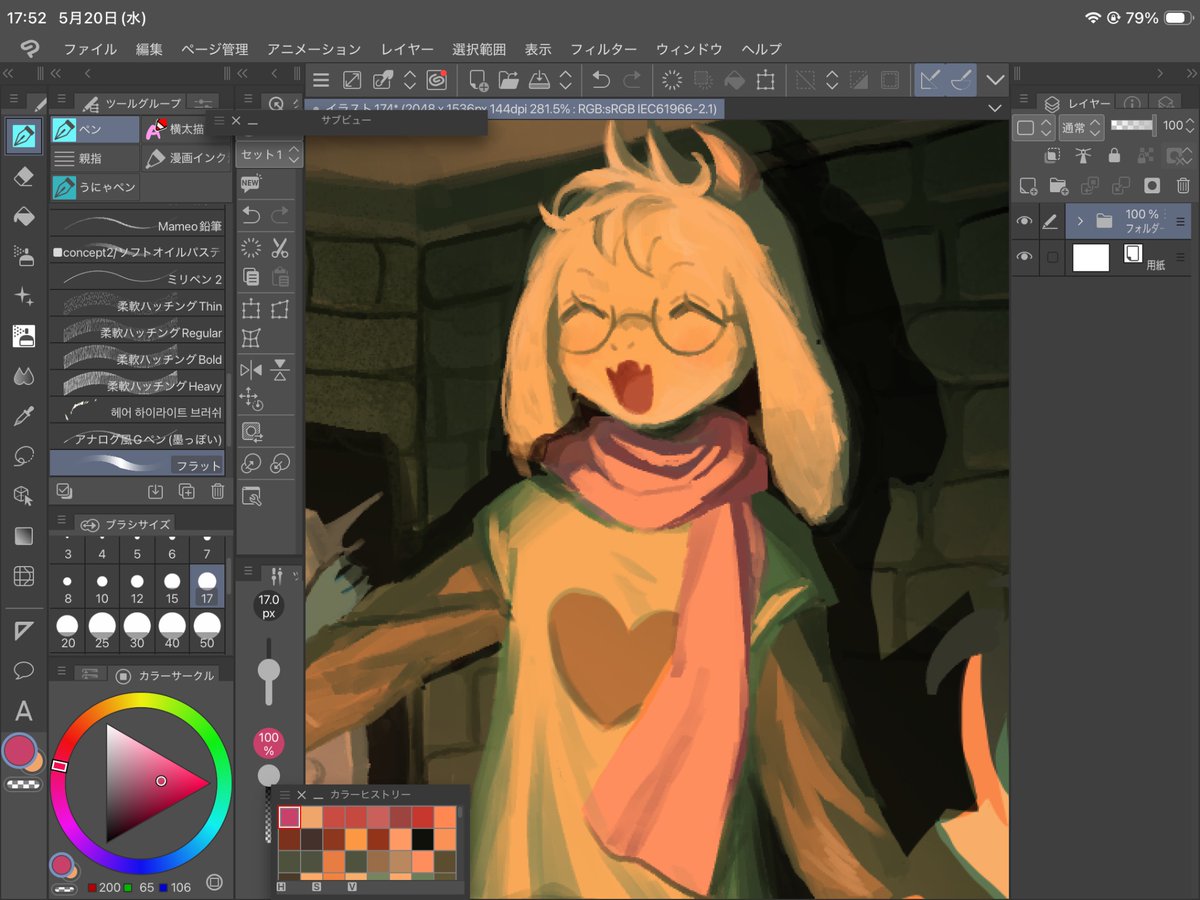This screenshot has height=900, width=1200.
Task: Open the ヘルプ menu
Action: 761,49
